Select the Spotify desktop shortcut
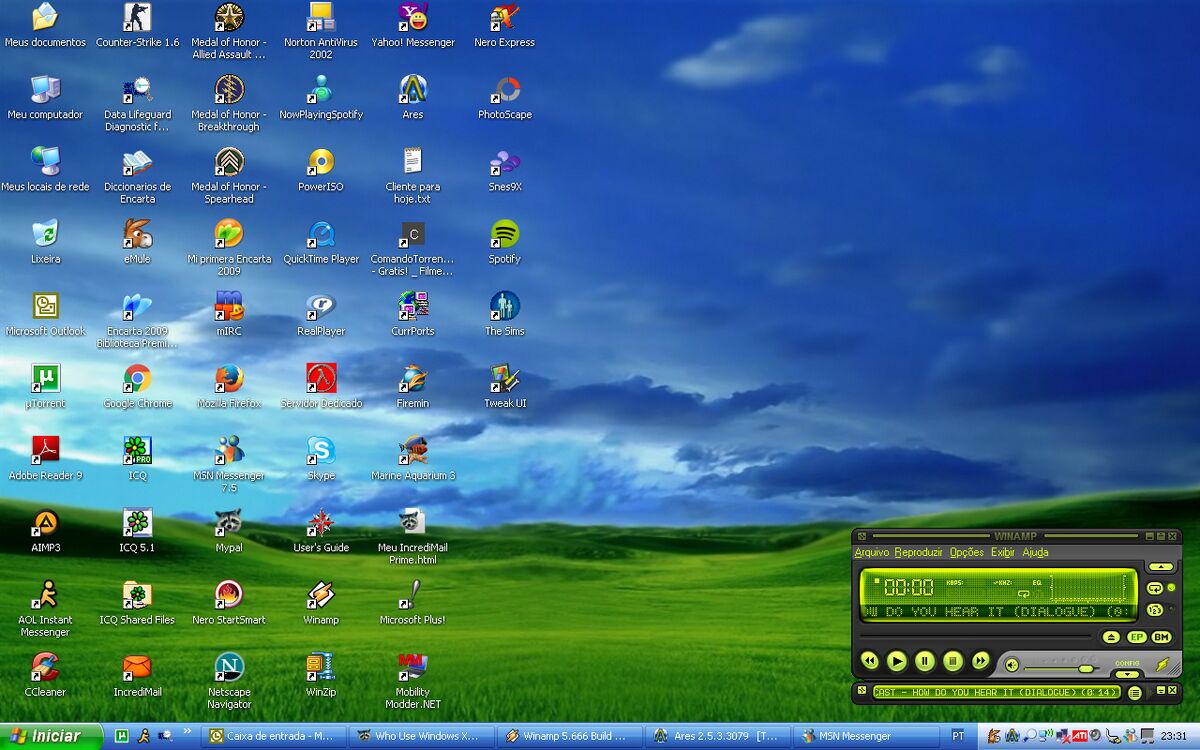The height and width of the screenshot is (750, 1200). 504,235
